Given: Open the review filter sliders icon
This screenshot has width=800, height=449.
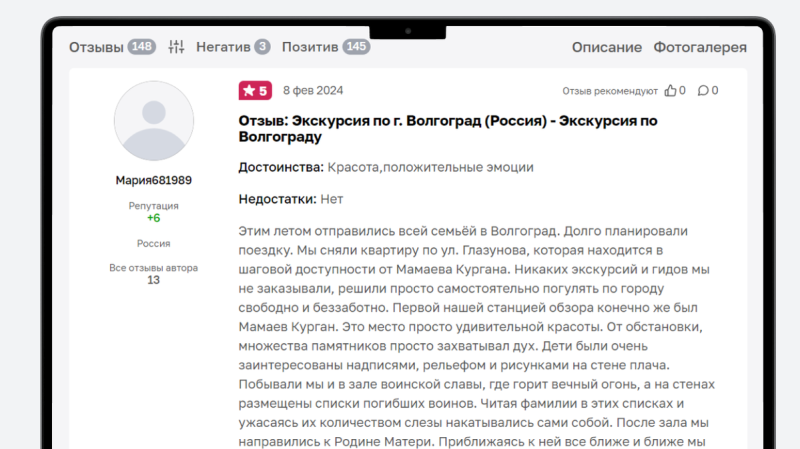Looking at the screenshot, I should [176, 47].
